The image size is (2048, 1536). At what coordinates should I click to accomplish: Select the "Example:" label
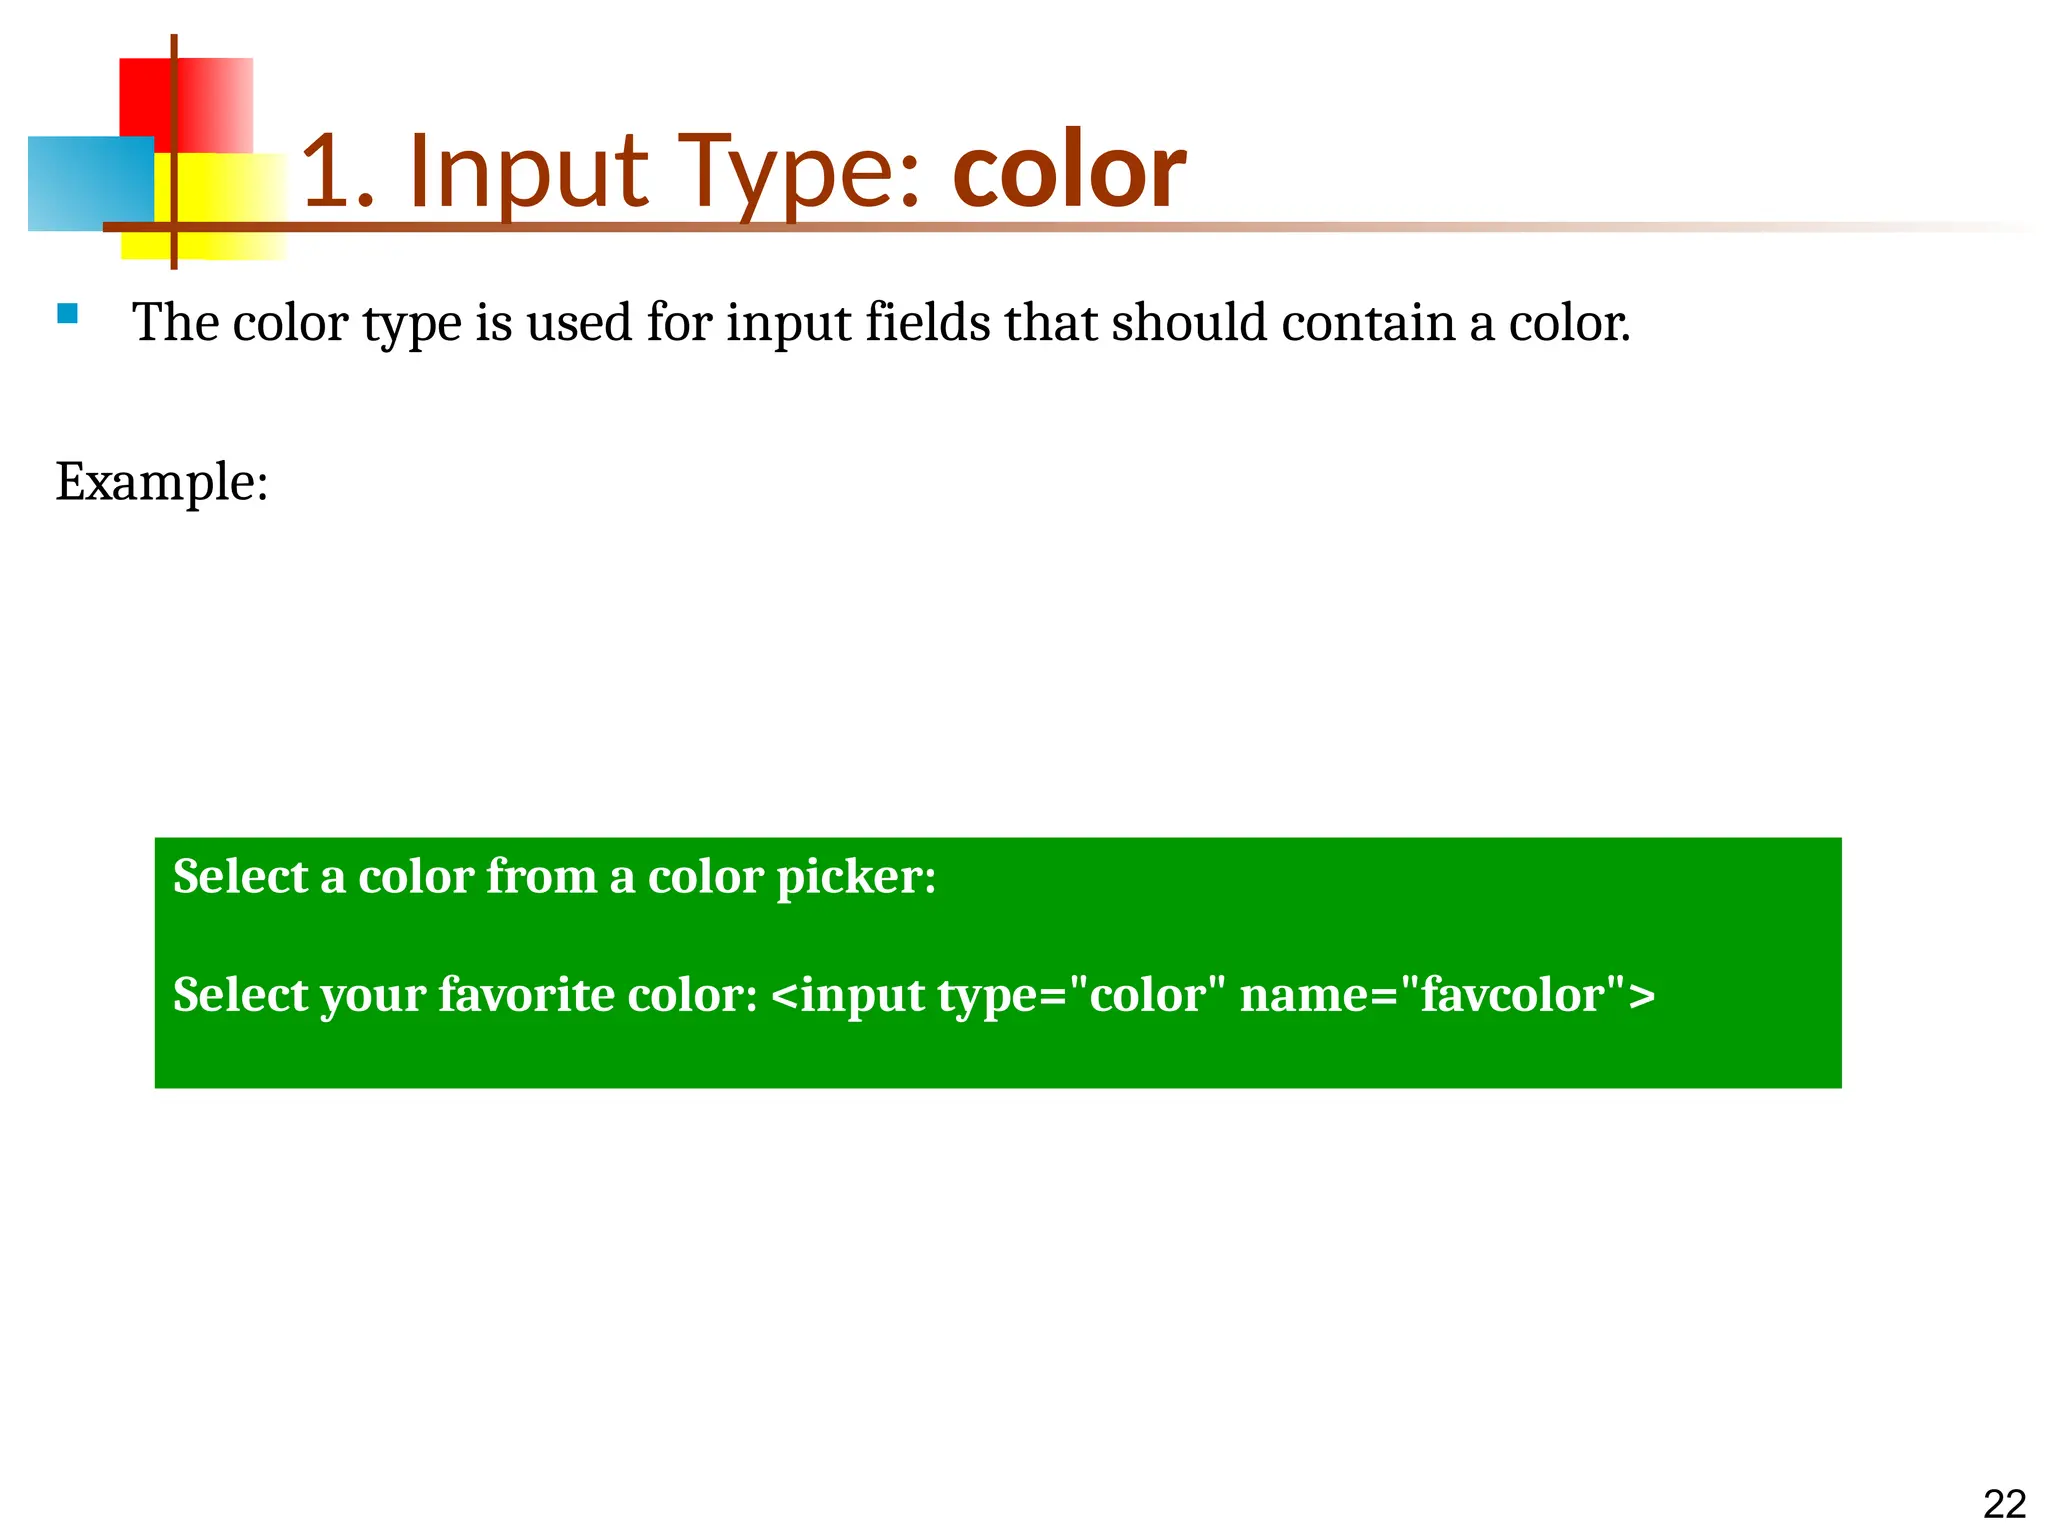tap(162, 482)
